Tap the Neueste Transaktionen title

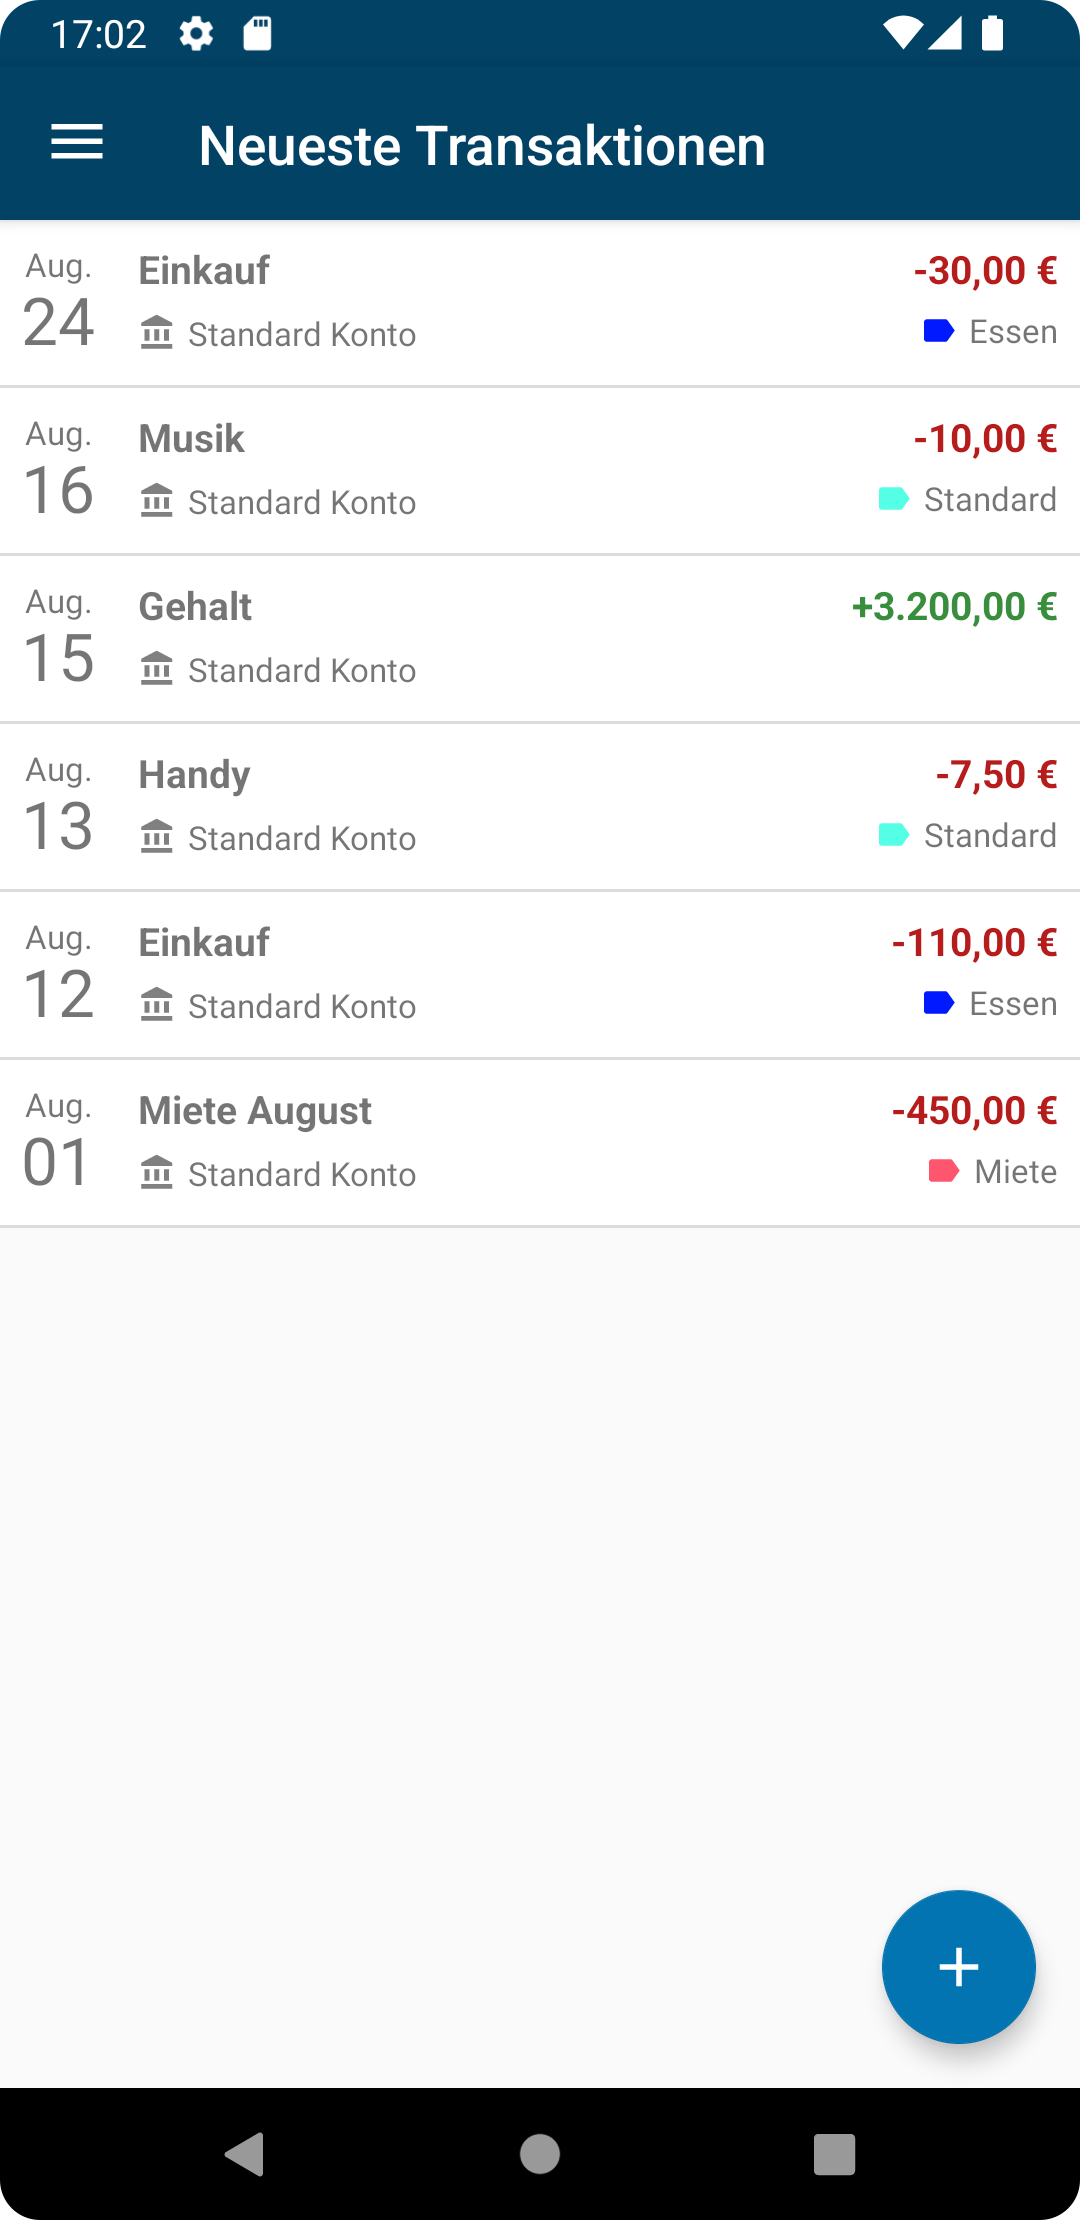click(x=482, y=146)
